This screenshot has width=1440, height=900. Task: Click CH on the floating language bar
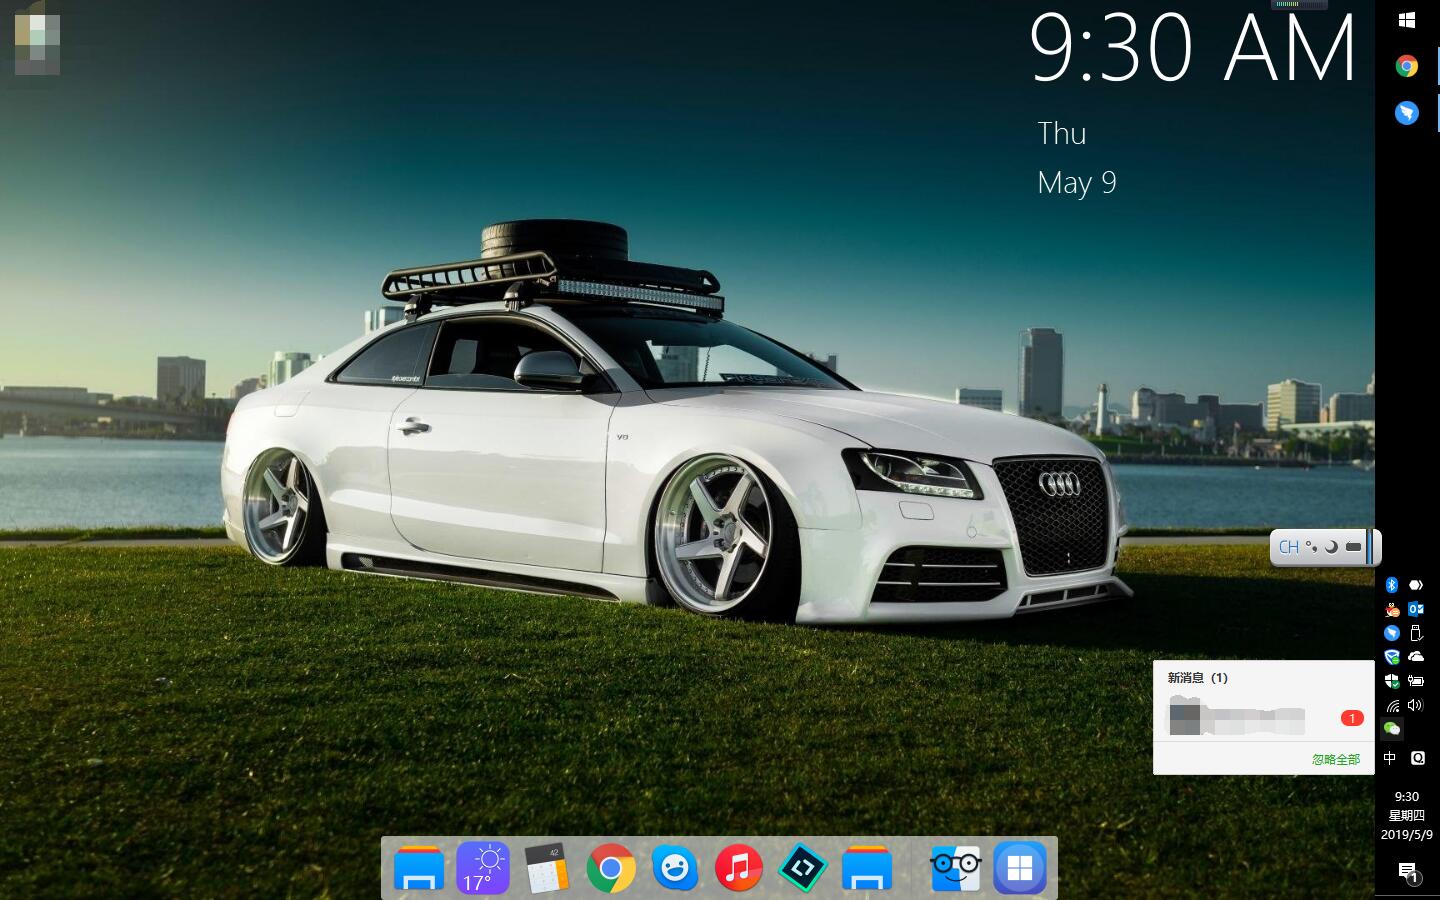1288,547
